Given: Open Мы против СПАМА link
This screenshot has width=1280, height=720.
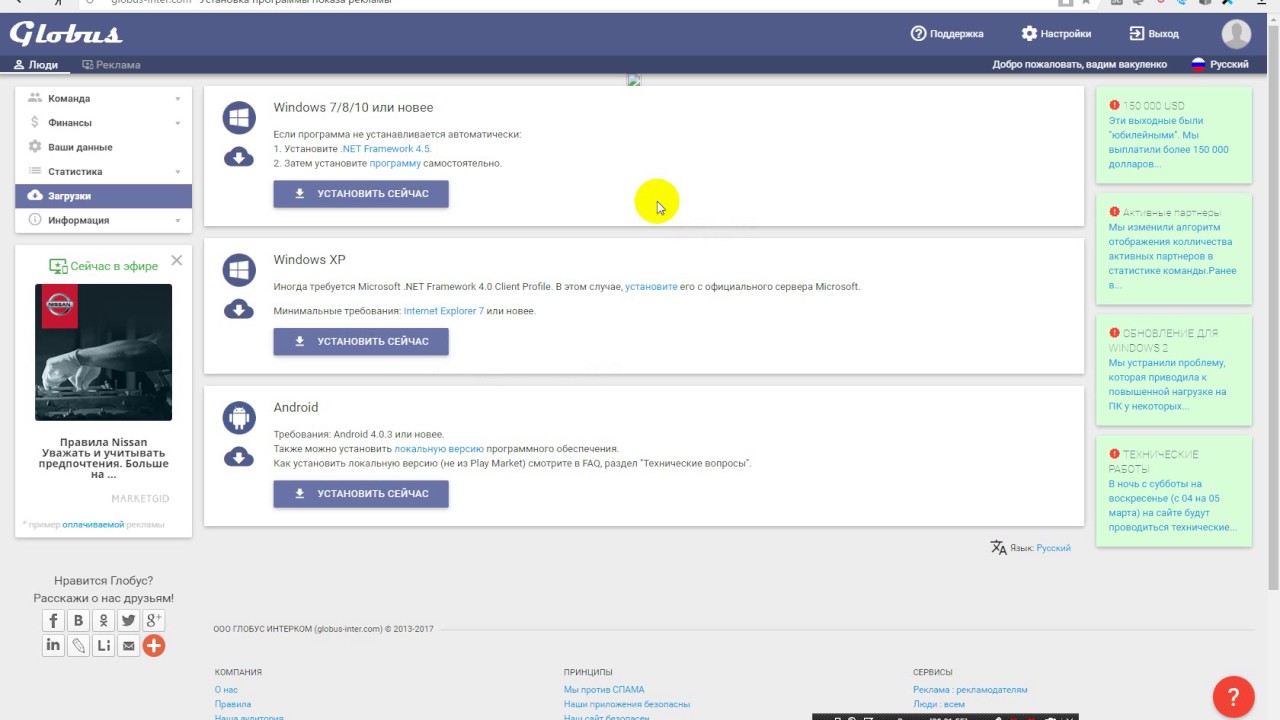Looking at the screenshot, I should coord(604,690).
